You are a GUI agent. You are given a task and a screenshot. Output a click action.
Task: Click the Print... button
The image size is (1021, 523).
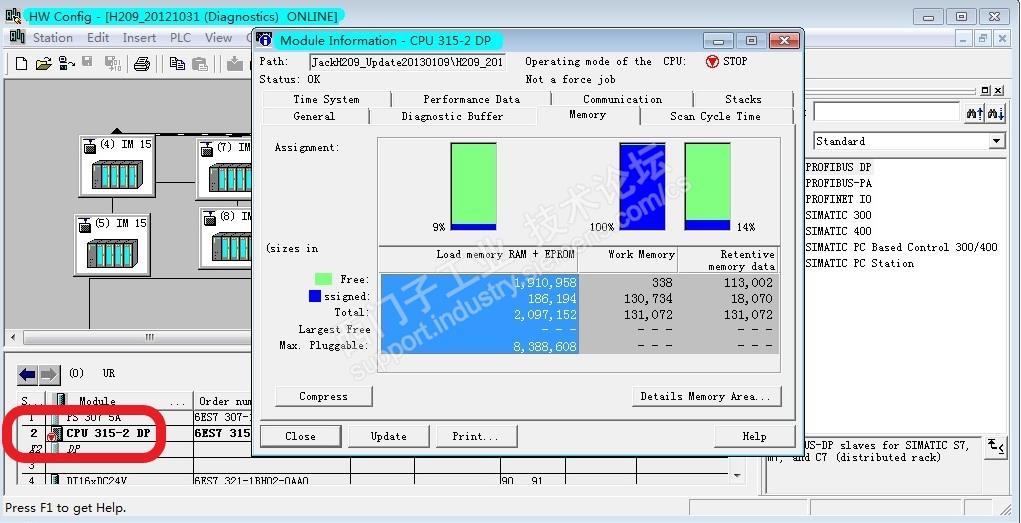pos(476,436)
